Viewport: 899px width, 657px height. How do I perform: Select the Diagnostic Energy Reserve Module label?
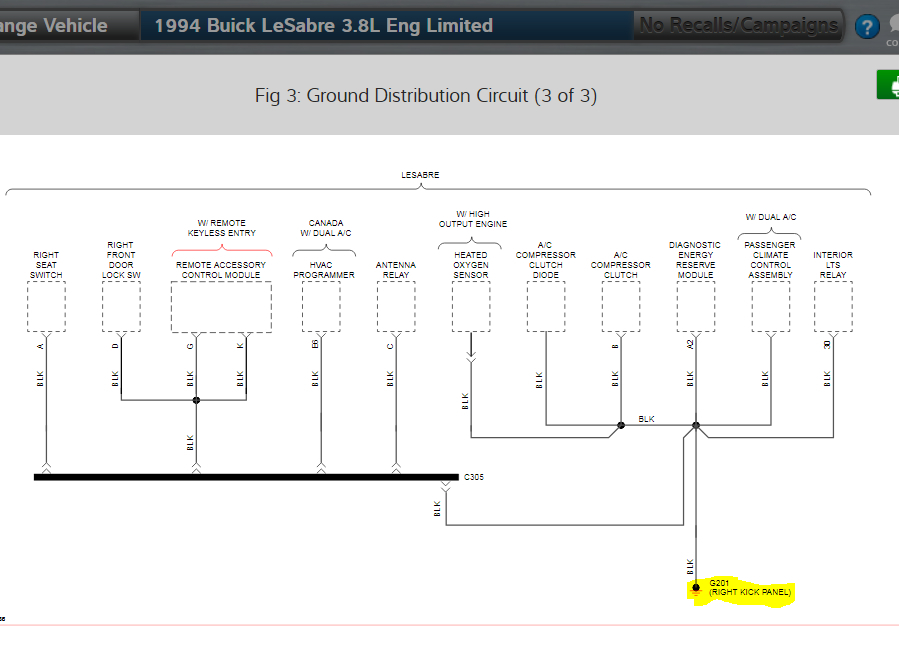coord(695,260)
